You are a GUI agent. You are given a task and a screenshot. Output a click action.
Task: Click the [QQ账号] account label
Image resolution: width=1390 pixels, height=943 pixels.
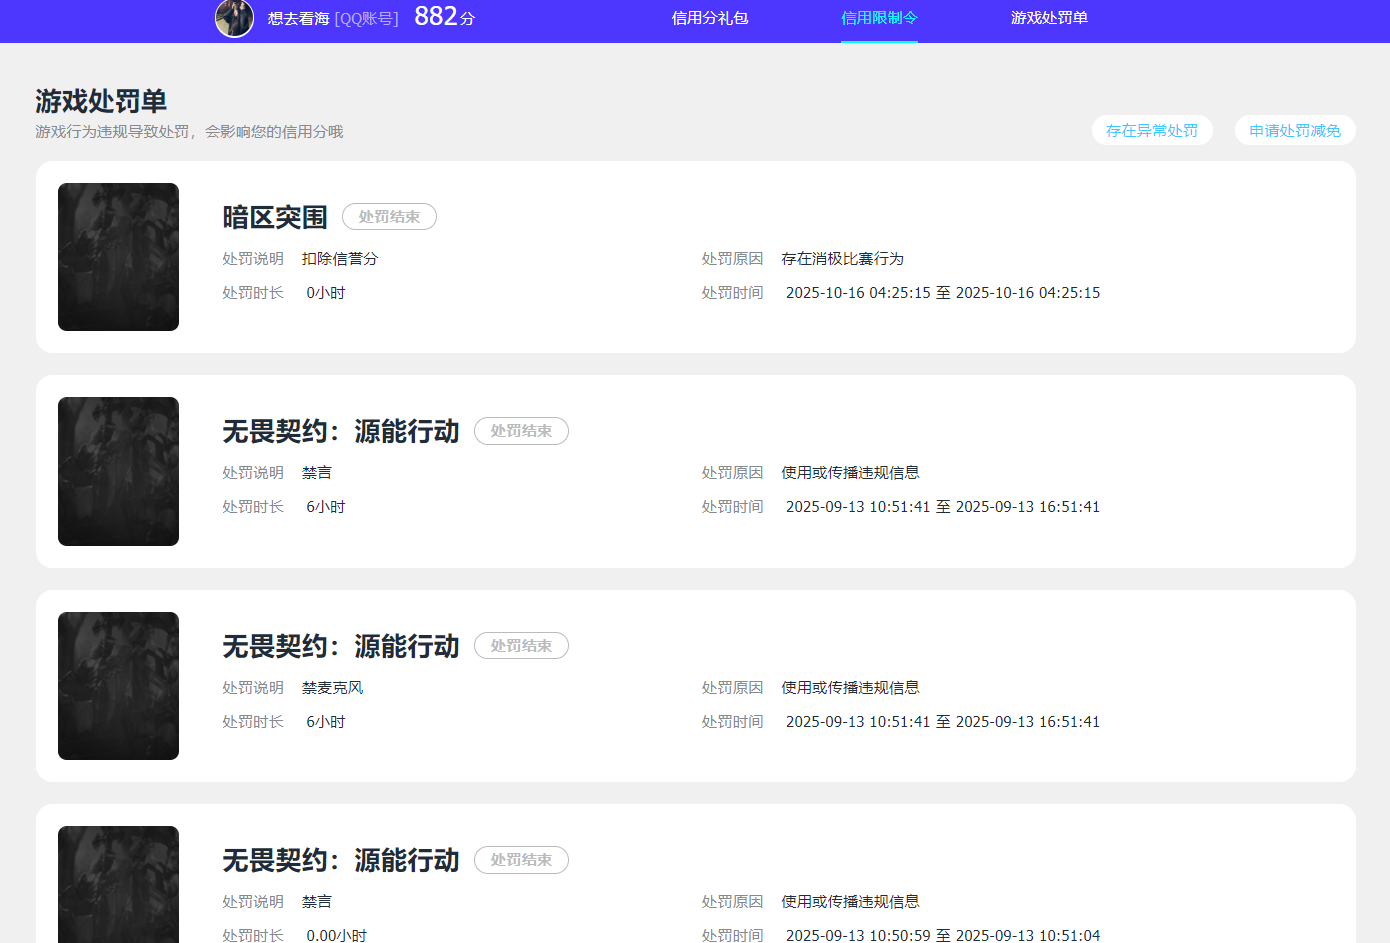366,17
